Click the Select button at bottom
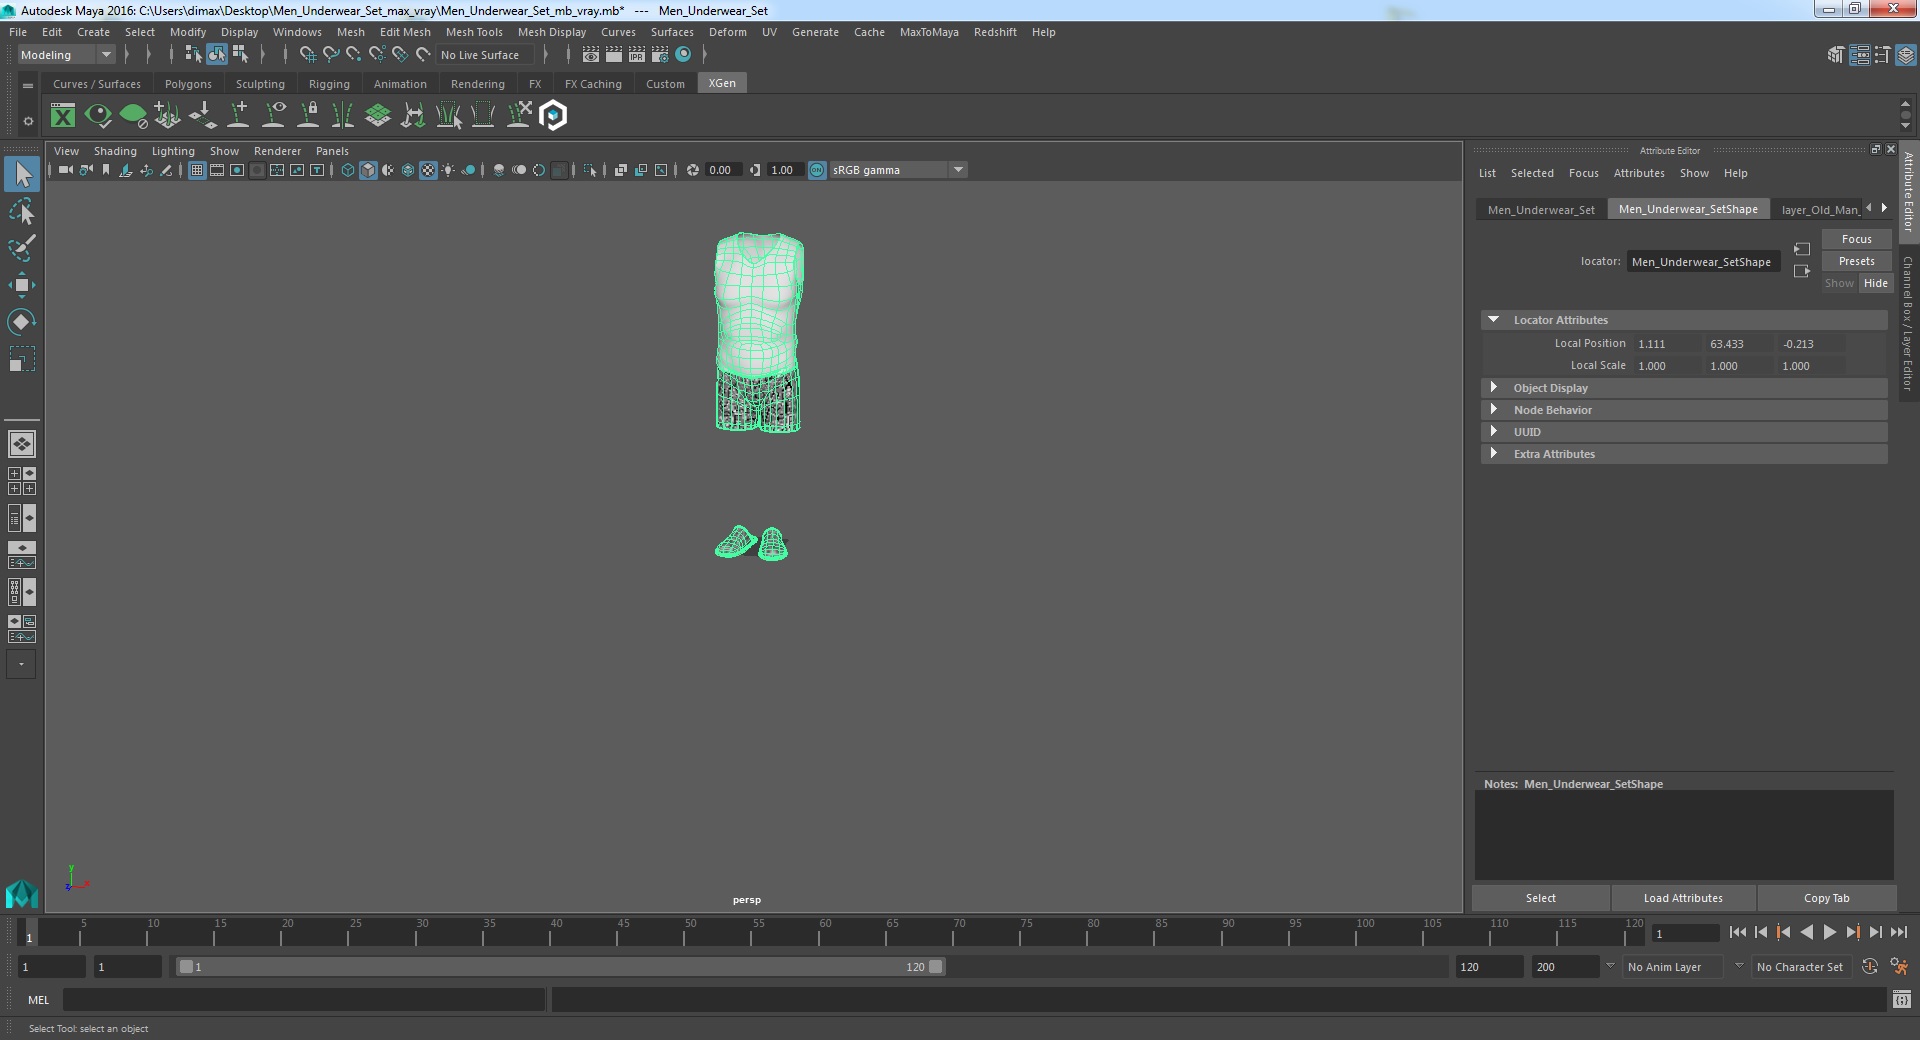1920x1040 pixels. 1540,898
